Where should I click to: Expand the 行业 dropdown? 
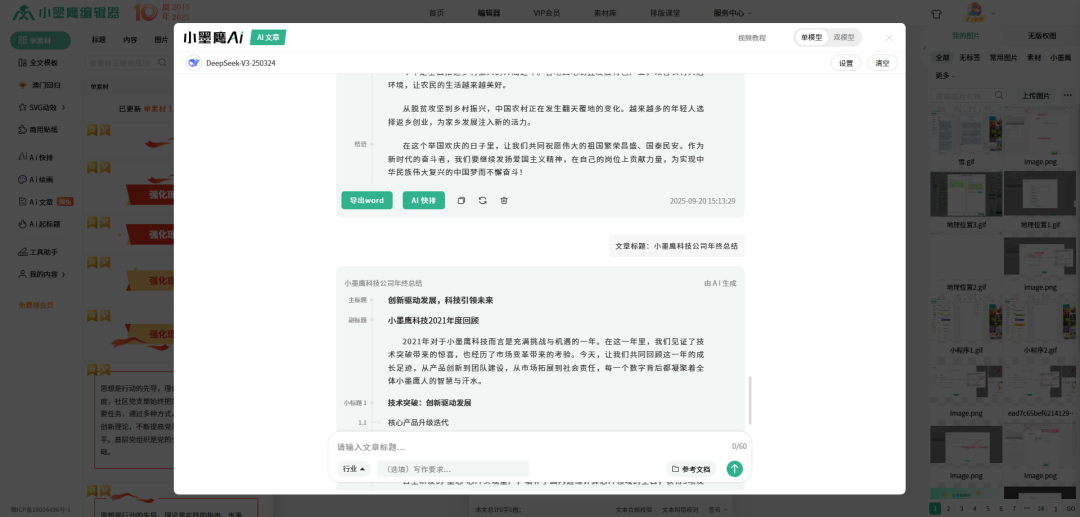pos(353,469)
